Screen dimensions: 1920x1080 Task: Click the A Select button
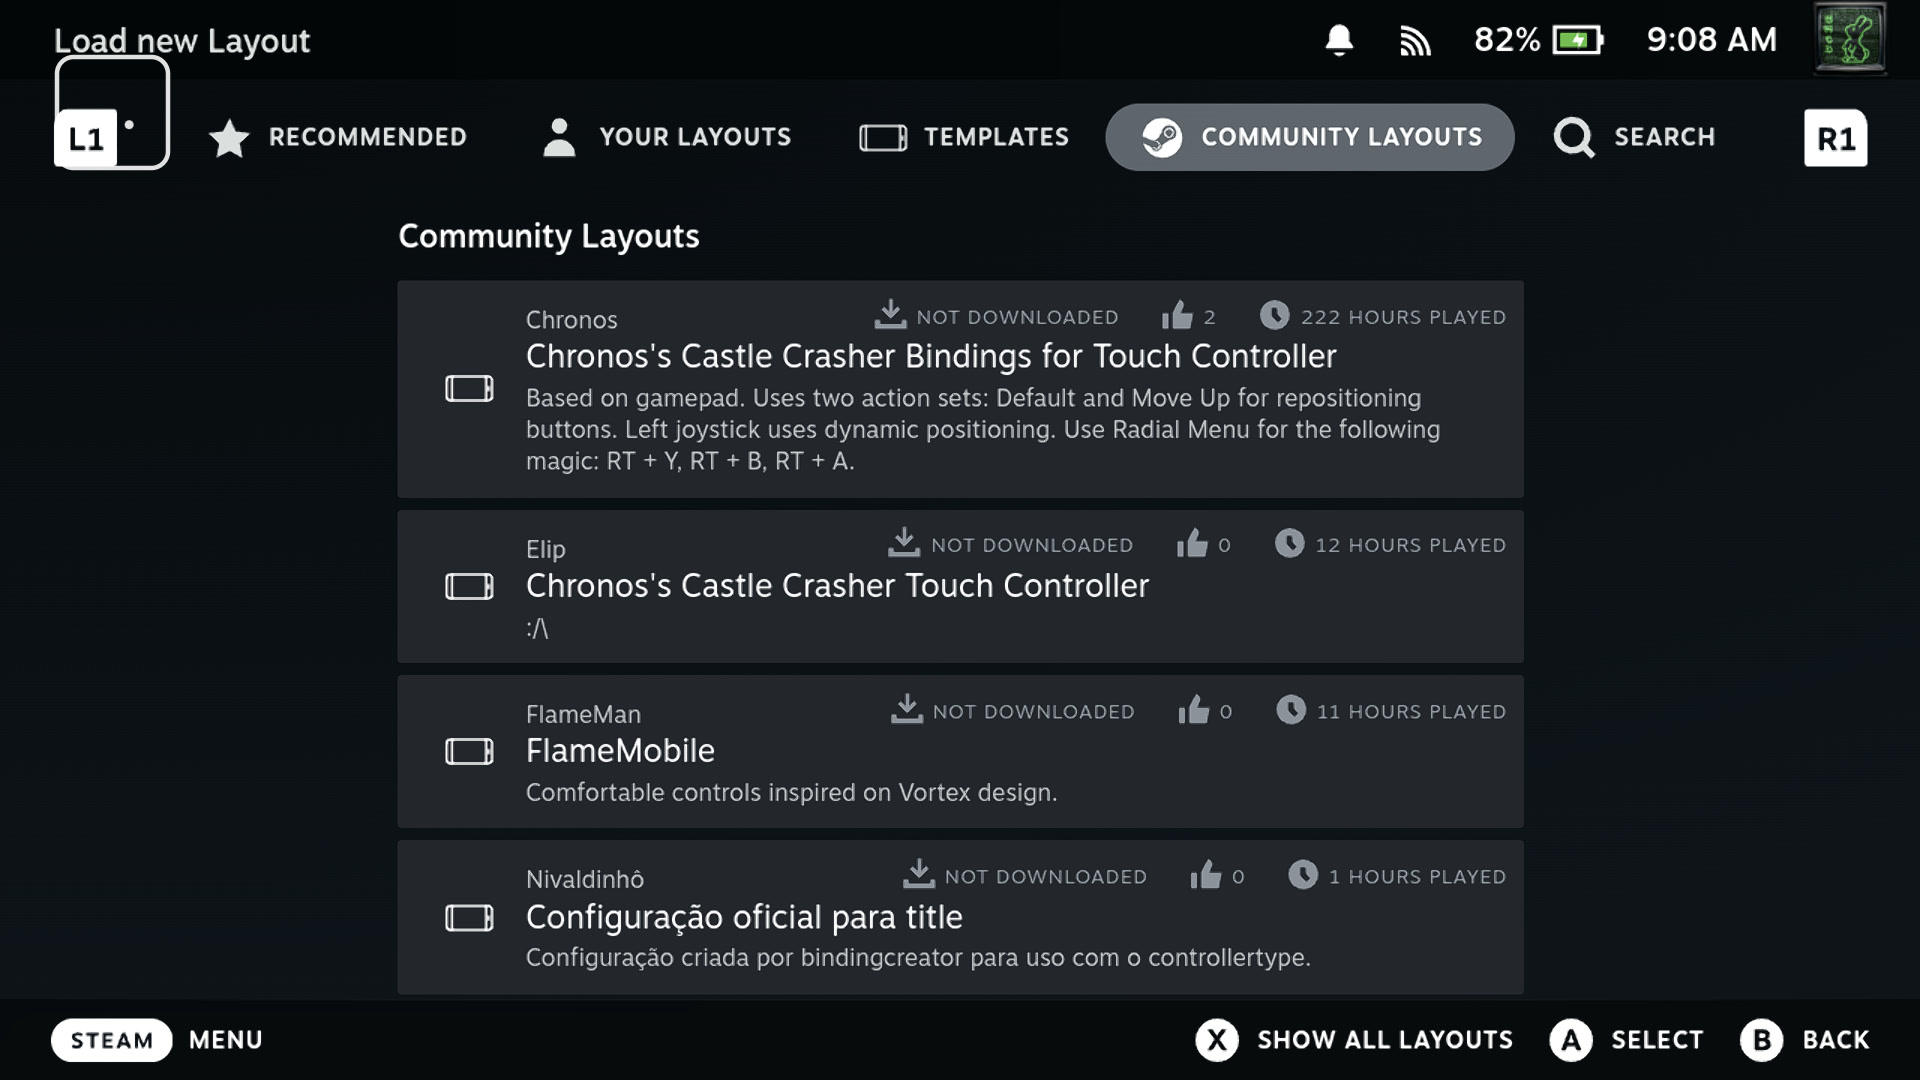(x=1626, y=1040)
